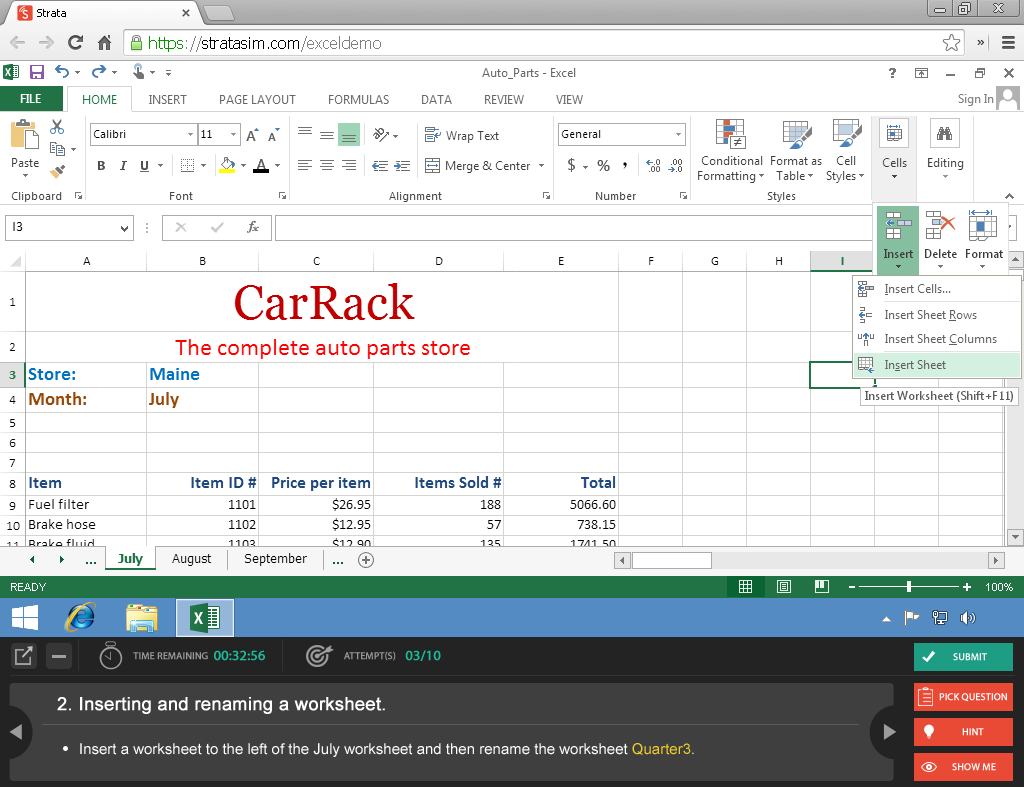Add a new sheet with the plus icon

366,560
